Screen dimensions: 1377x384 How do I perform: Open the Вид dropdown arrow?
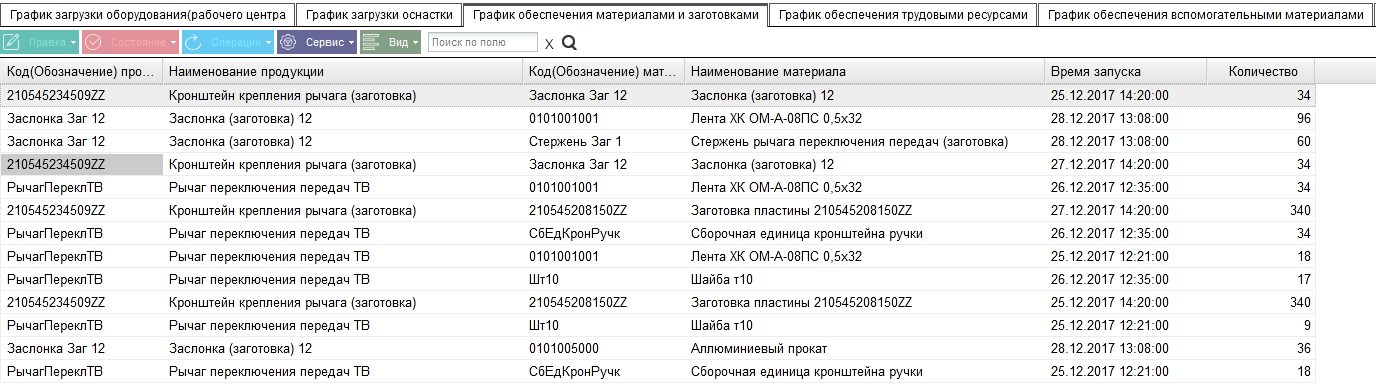tap(415, 43)
